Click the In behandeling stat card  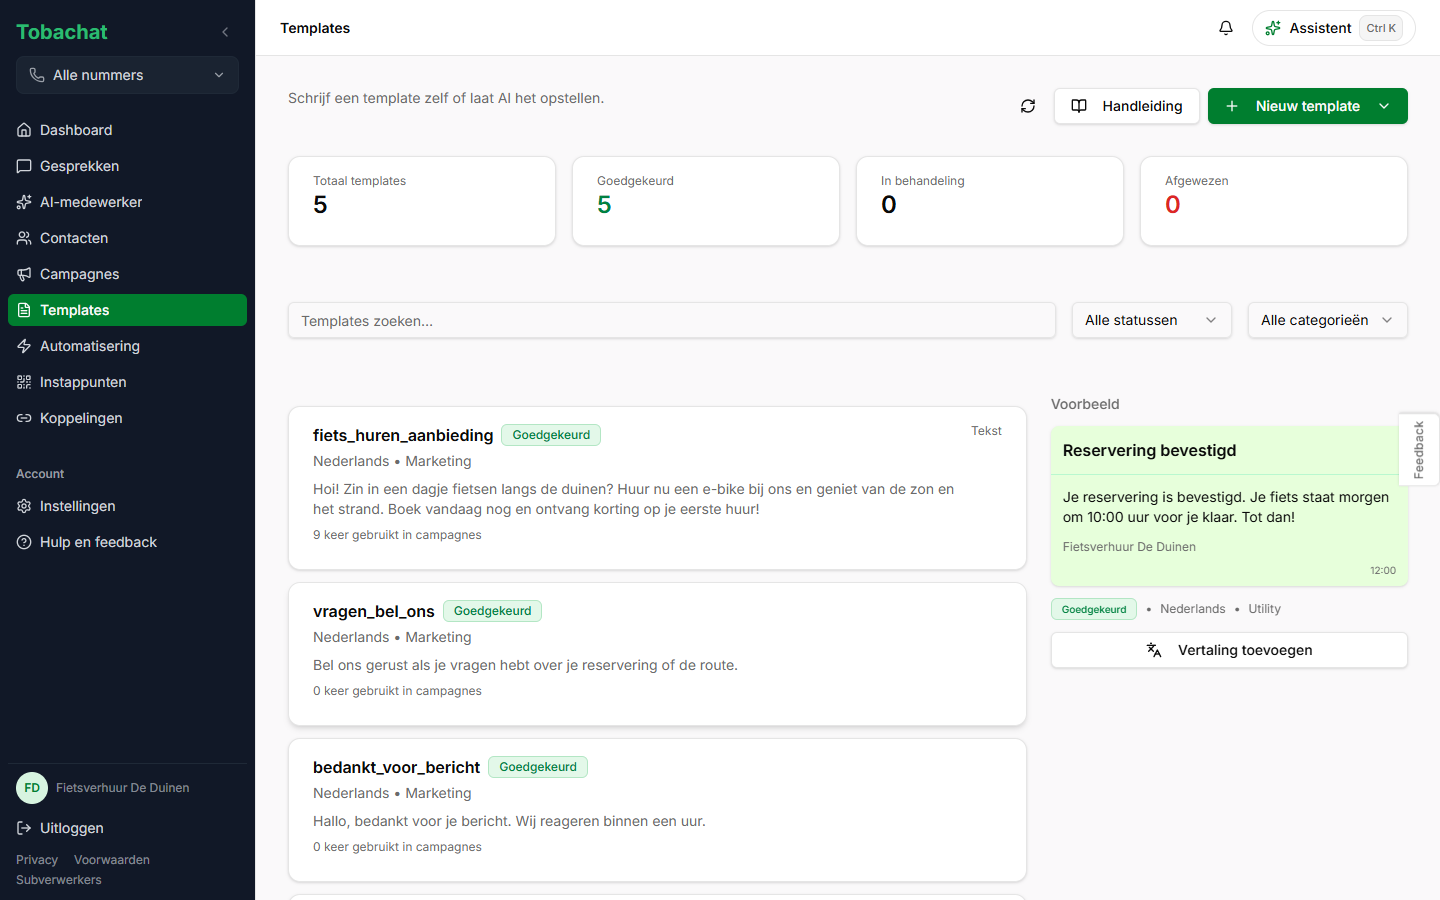click(990, 201)
